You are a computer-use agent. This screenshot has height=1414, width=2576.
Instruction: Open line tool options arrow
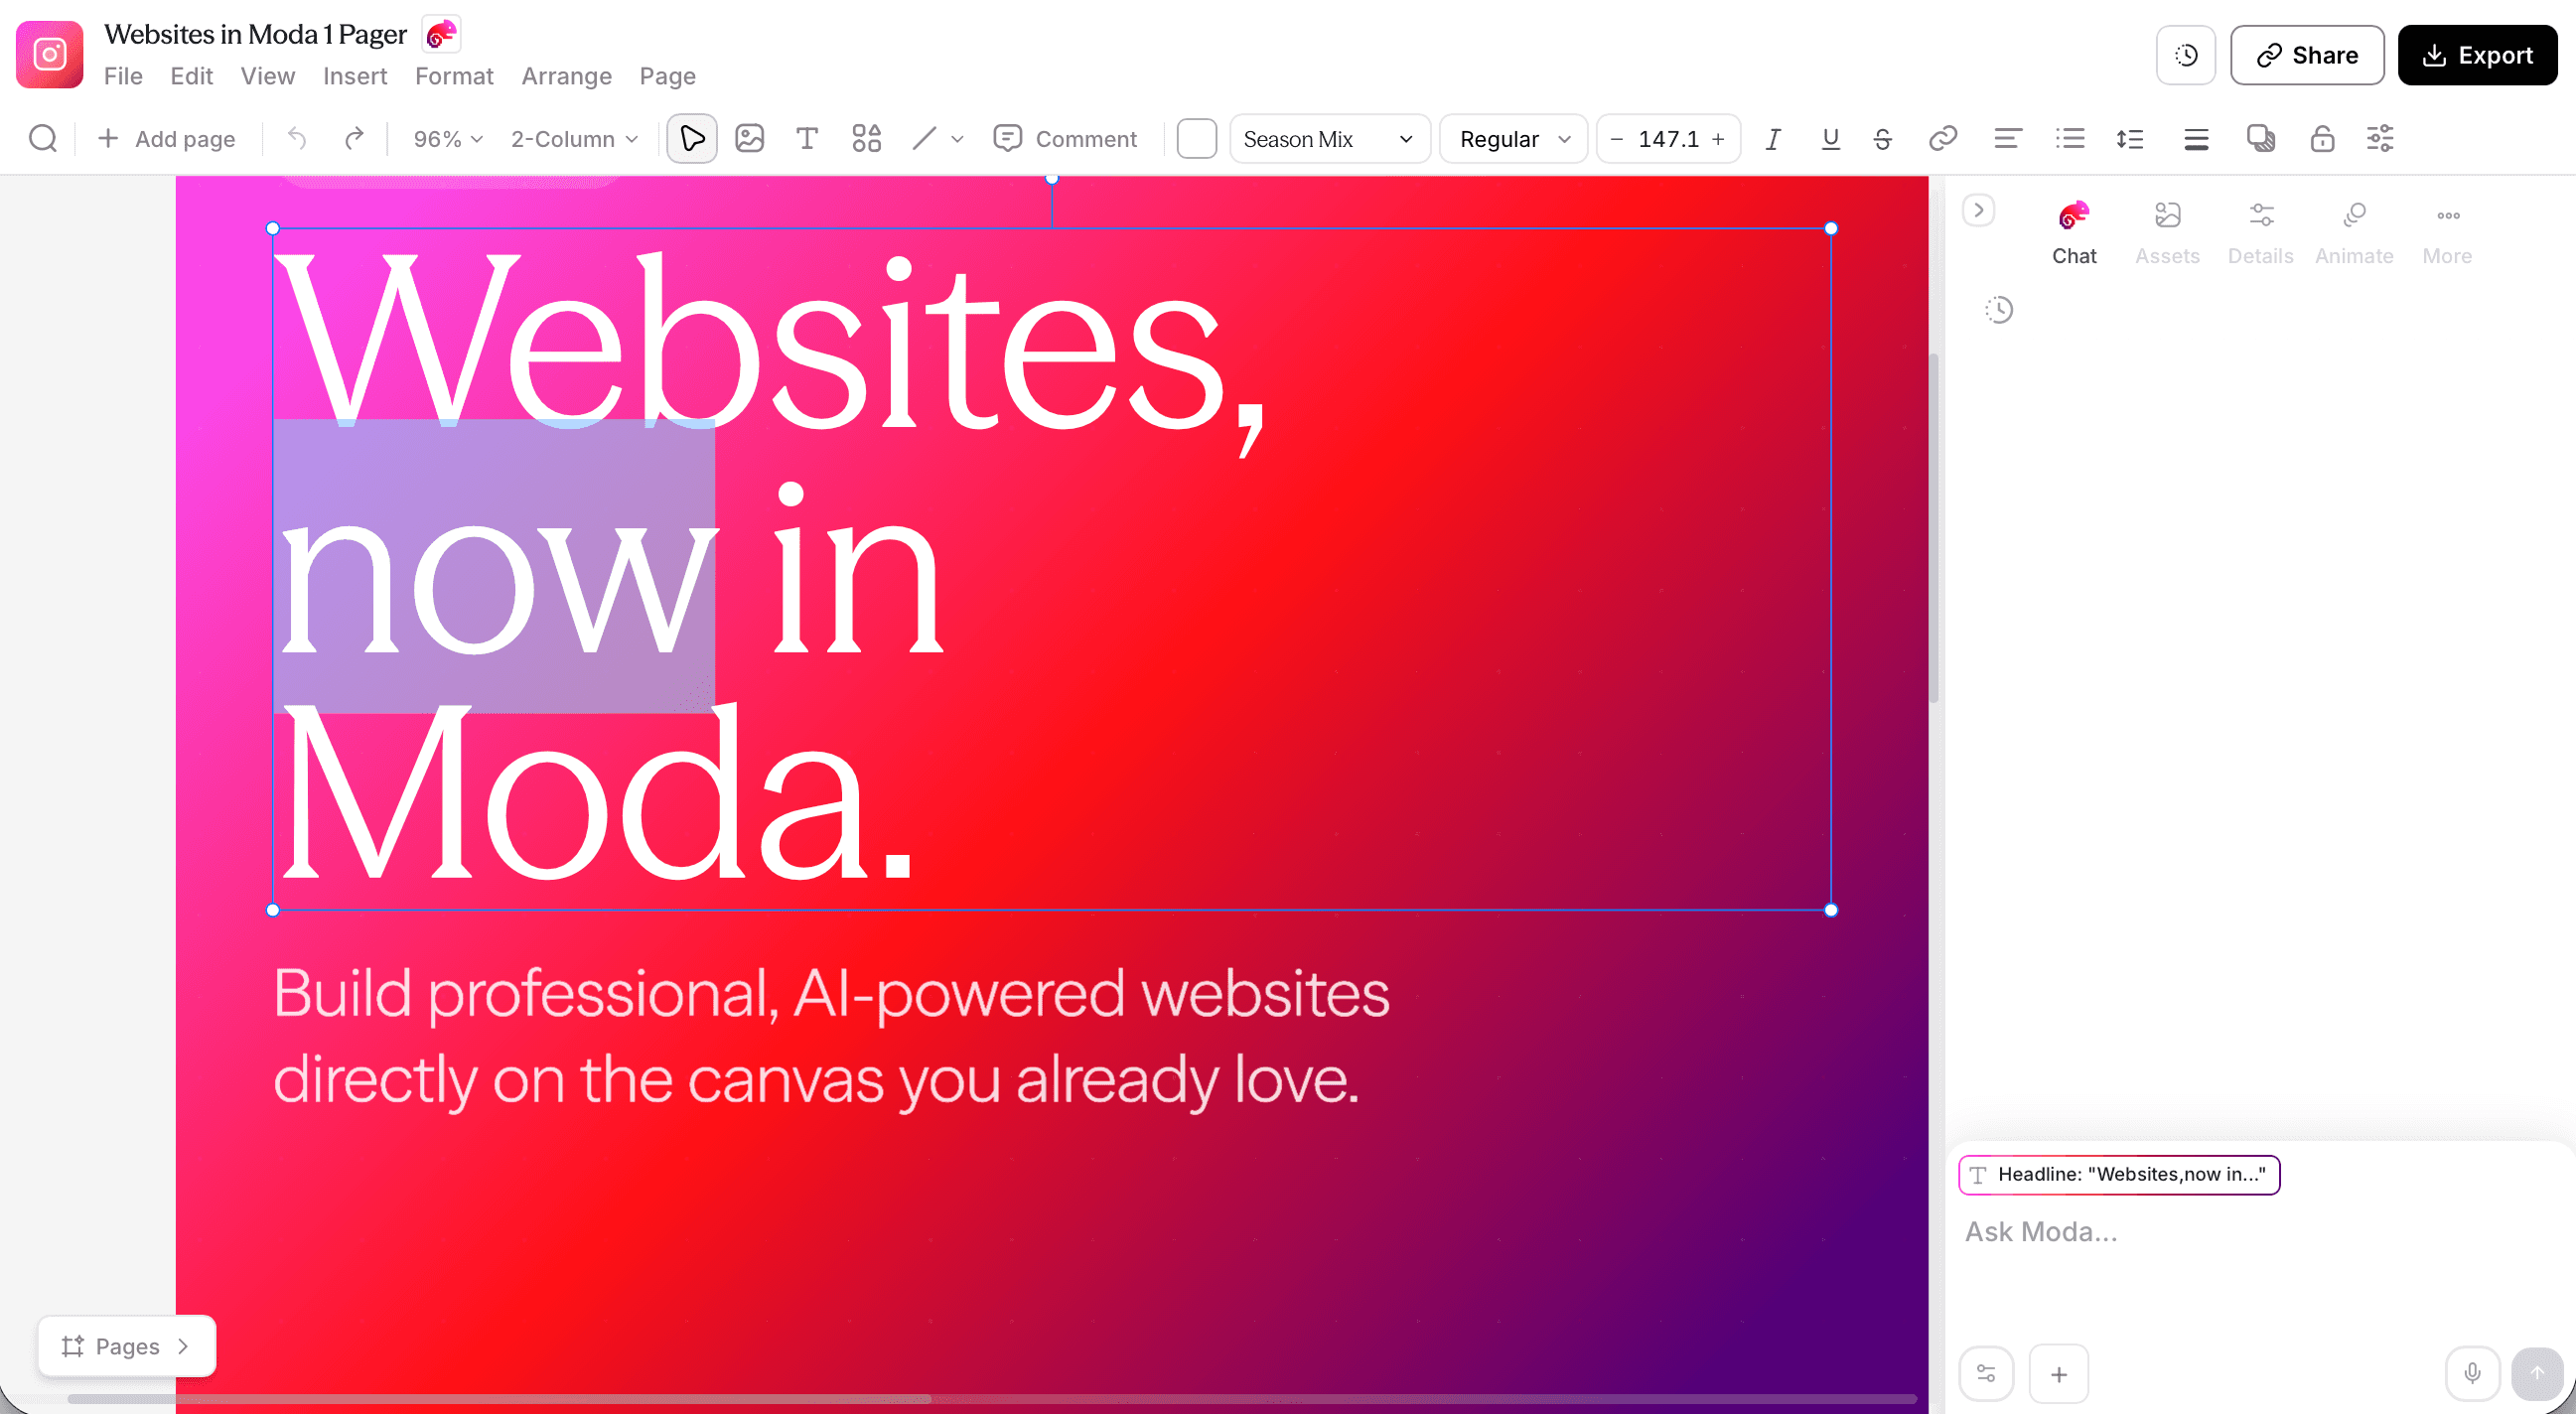pos(957,139)
